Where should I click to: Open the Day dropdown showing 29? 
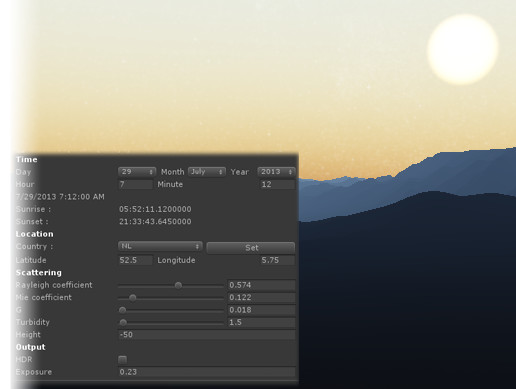coord(137,172)
